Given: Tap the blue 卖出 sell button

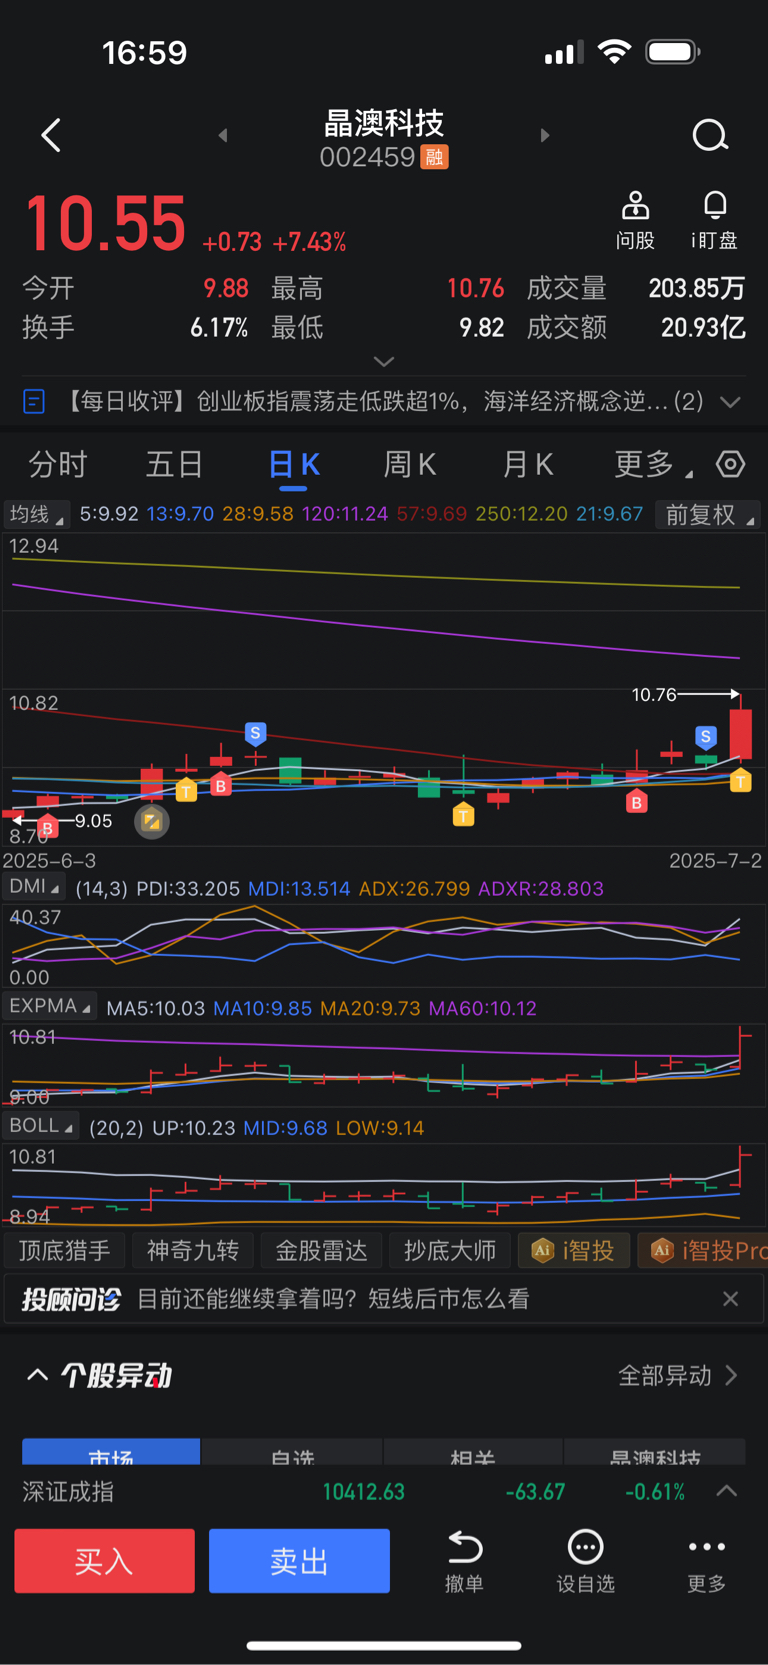Looking at the screenshot, I should point(299,1561).
